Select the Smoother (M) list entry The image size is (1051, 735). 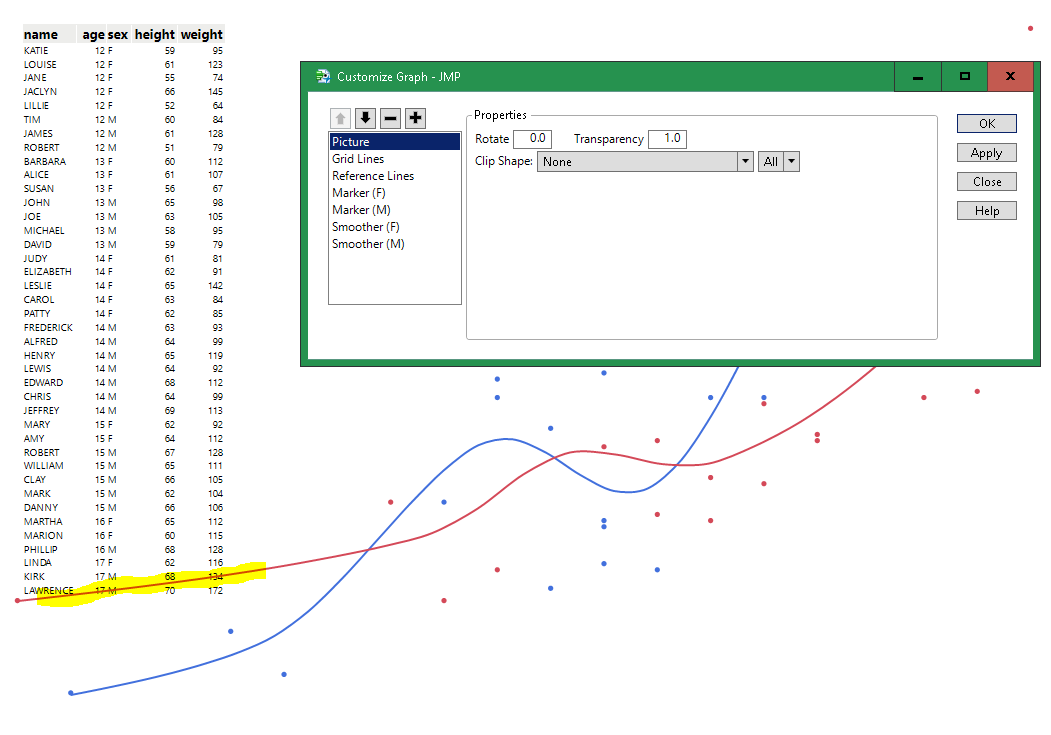point(367,243)
